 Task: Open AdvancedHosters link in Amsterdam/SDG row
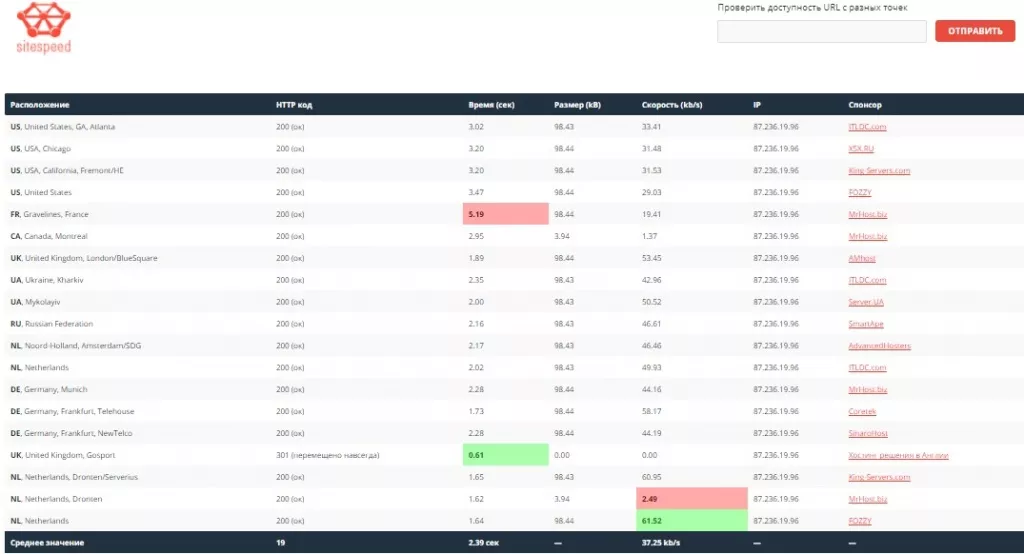point(880,346)
